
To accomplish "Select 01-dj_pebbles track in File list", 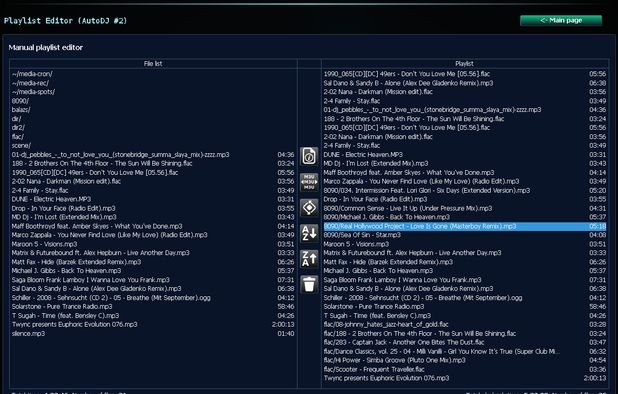I will point(153,155).
